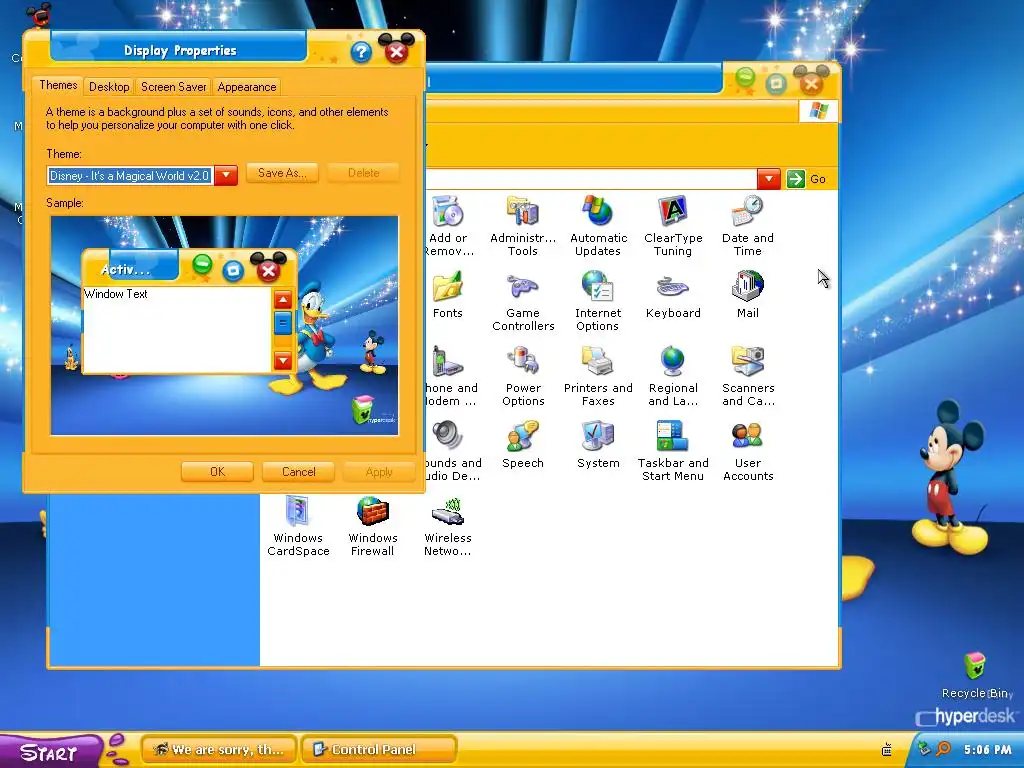Click Cancel in Display Properties

click(x=298, y=472)
